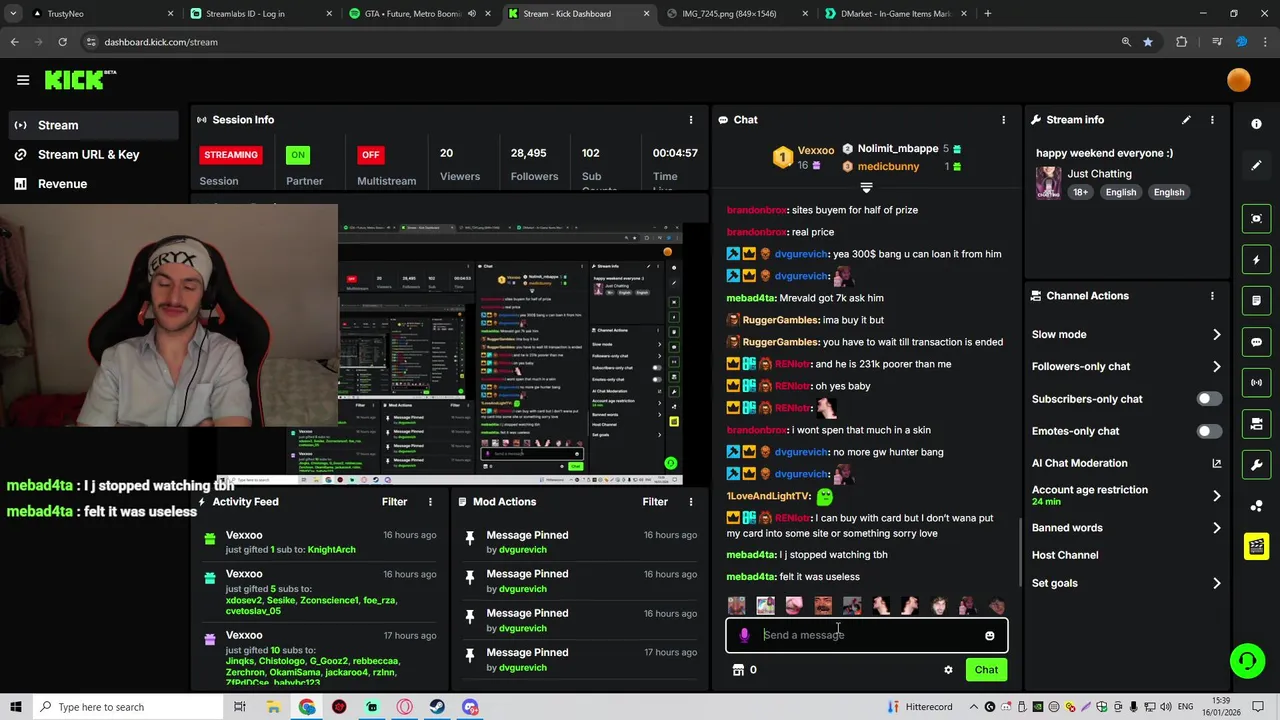
Task: Click the yellow clapperboard icon
Action: pos(1256,546)
